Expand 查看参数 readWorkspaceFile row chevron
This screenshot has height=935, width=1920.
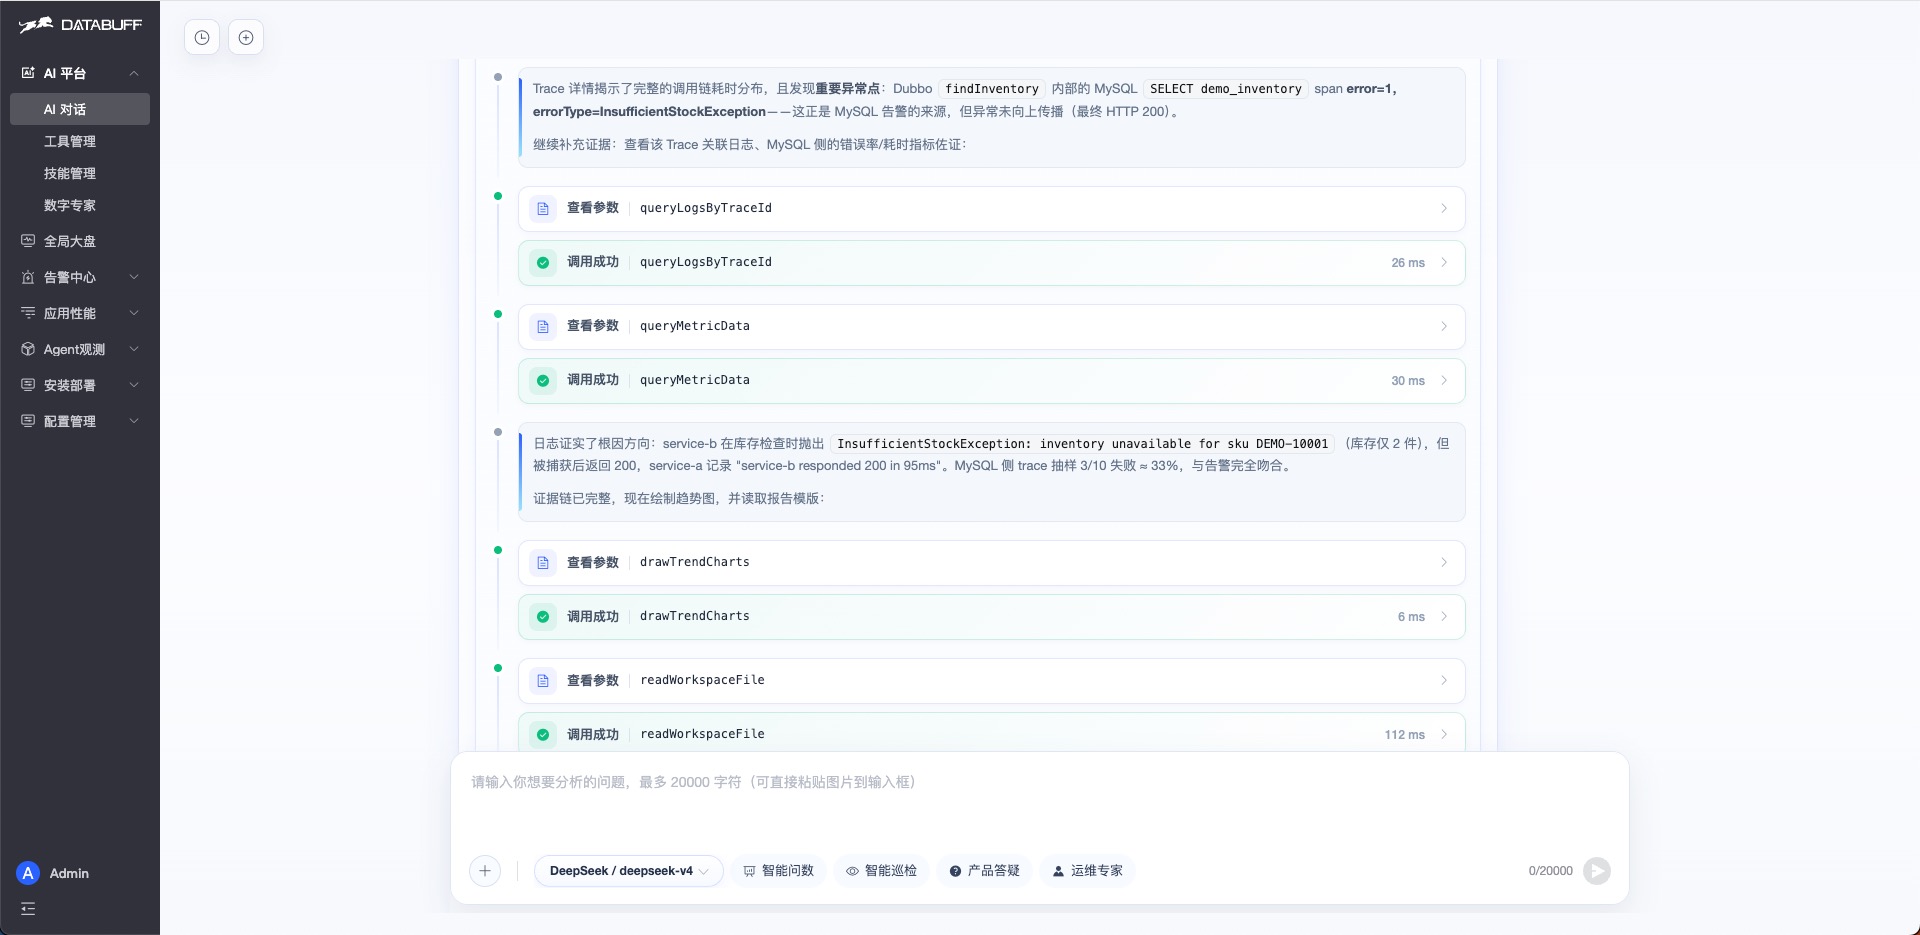1444,680
